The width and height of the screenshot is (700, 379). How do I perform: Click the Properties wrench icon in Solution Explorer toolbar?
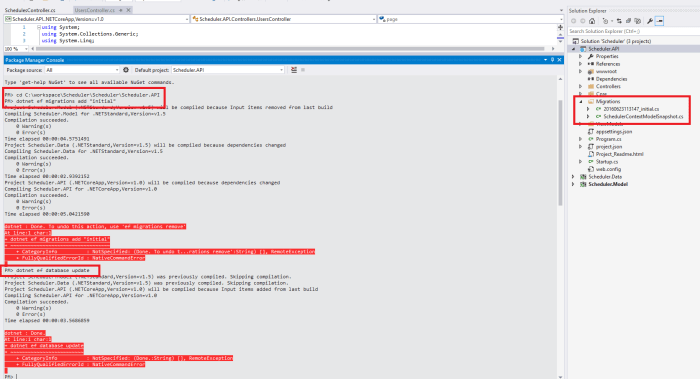[x=650, y=21]
